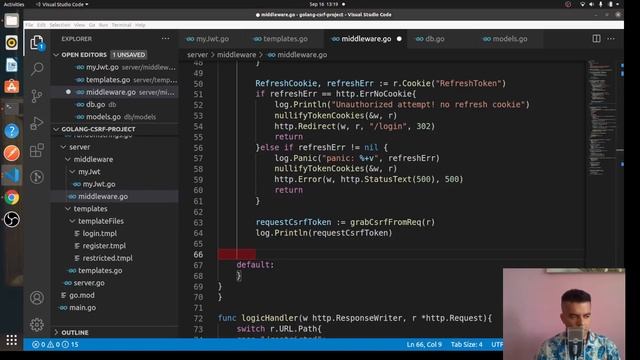Open main.go in file tree
The width and height of the screenshot is (640, 360).
point(82,307)
